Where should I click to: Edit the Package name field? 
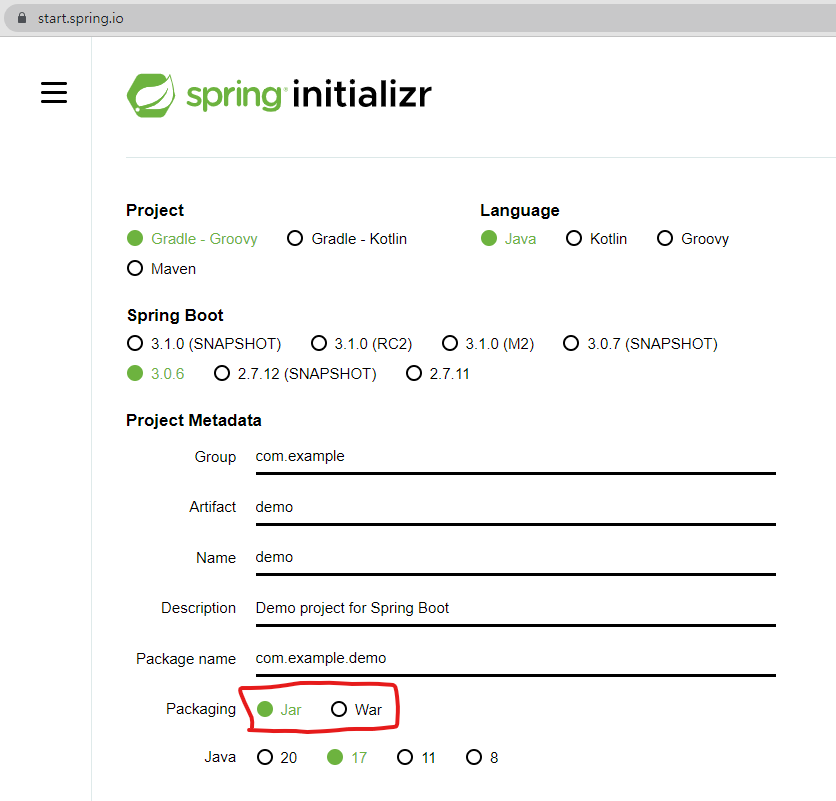(x=516, y=659)
